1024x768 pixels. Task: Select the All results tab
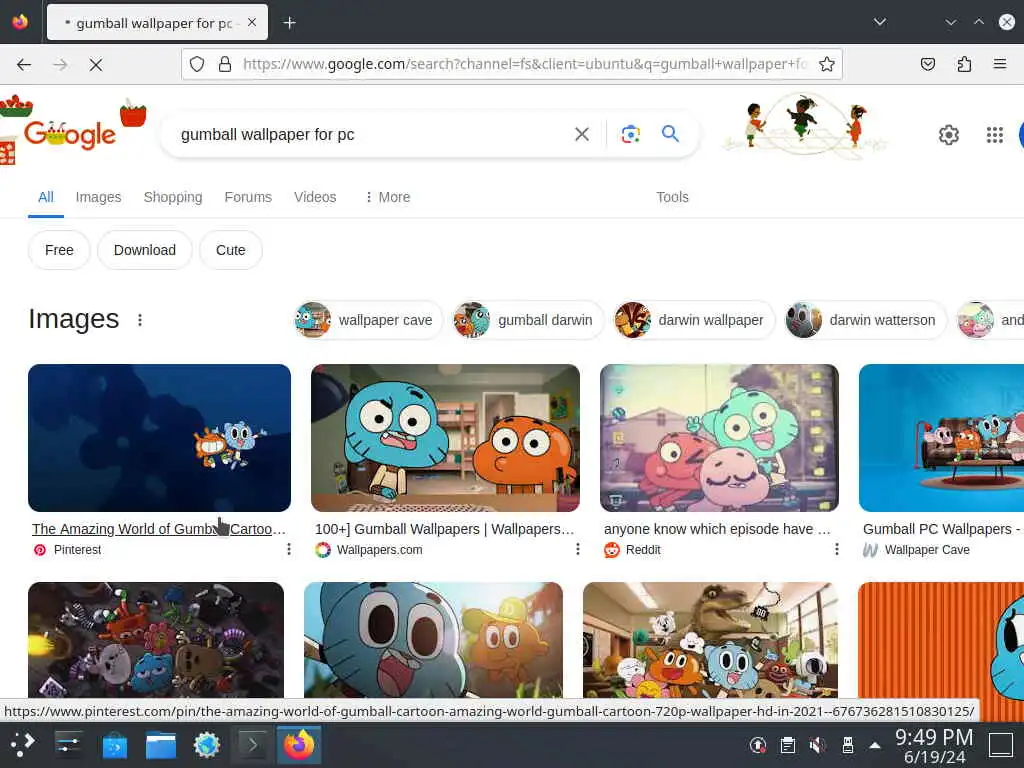pos(46,197)
